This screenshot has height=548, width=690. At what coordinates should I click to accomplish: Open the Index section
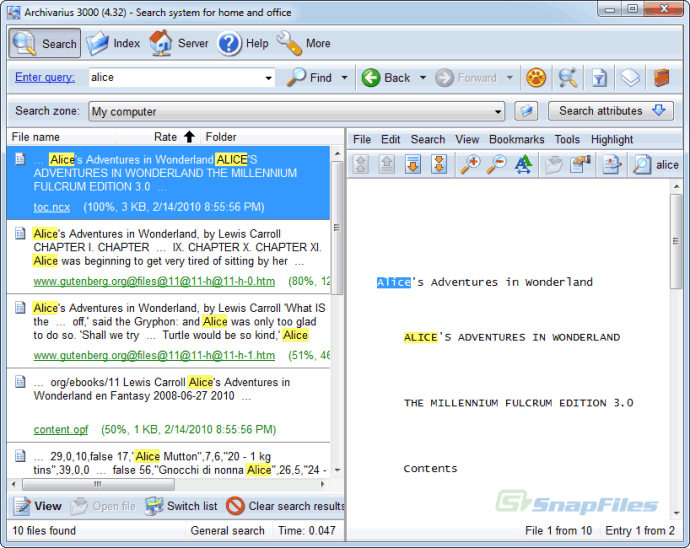(113, 43)
